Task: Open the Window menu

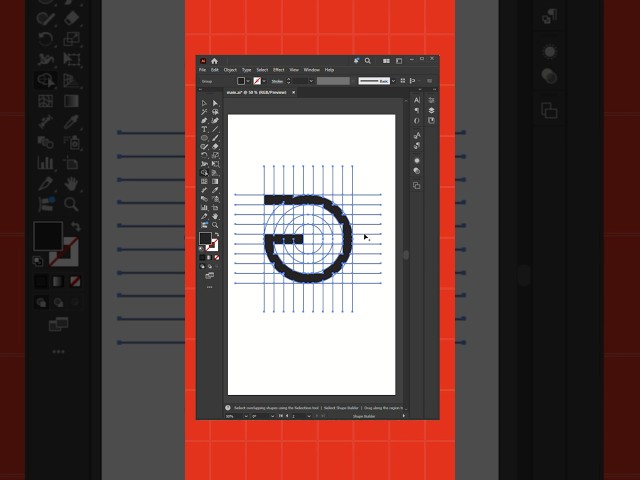Action: [x=312, y=70]
